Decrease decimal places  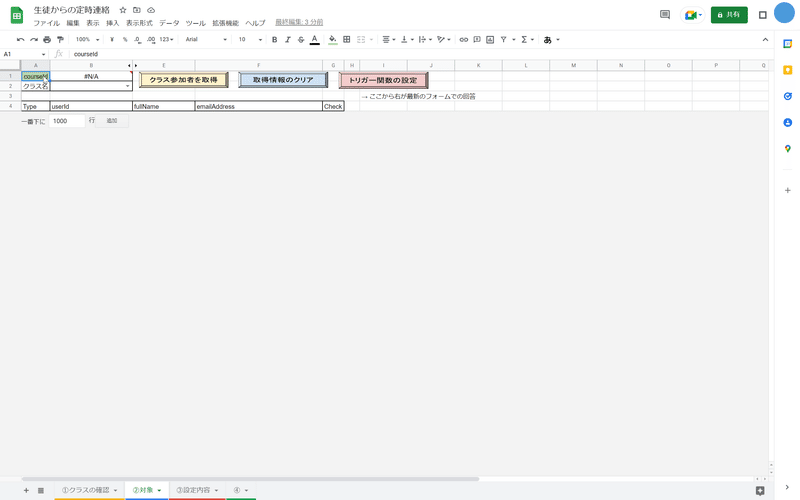point(138,39)
